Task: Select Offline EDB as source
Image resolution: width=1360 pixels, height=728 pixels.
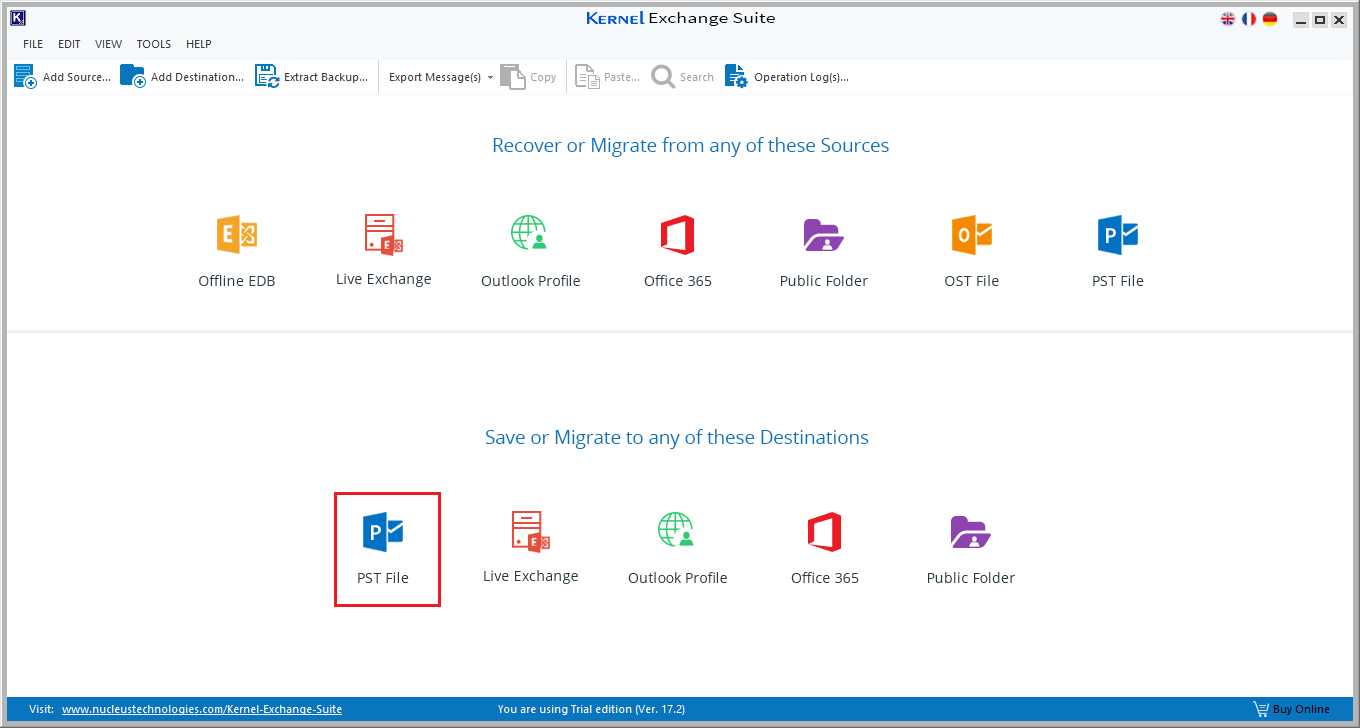Action: click(x=237, y=252)
